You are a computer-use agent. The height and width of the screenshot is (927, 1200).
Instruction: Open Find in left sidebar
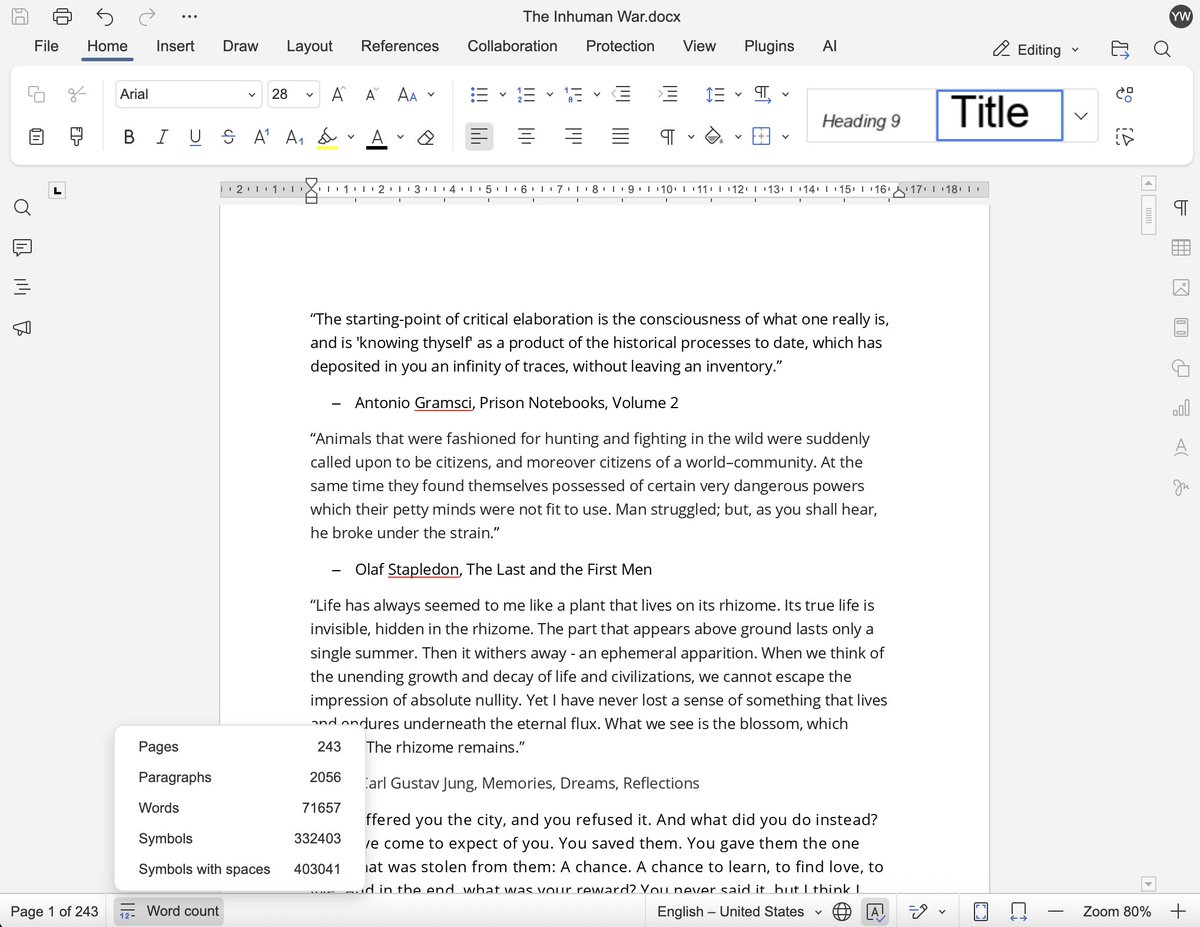pos(22,207)
